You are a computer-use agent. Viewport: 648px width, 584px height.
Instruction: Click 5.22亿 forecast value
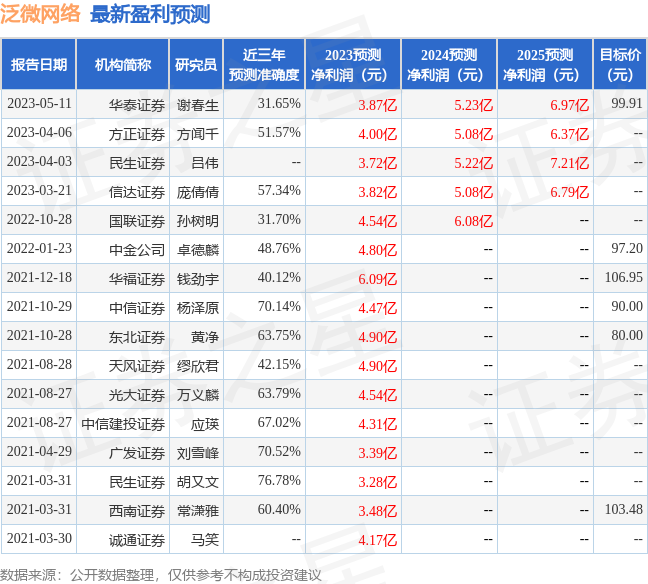(473, 163)
